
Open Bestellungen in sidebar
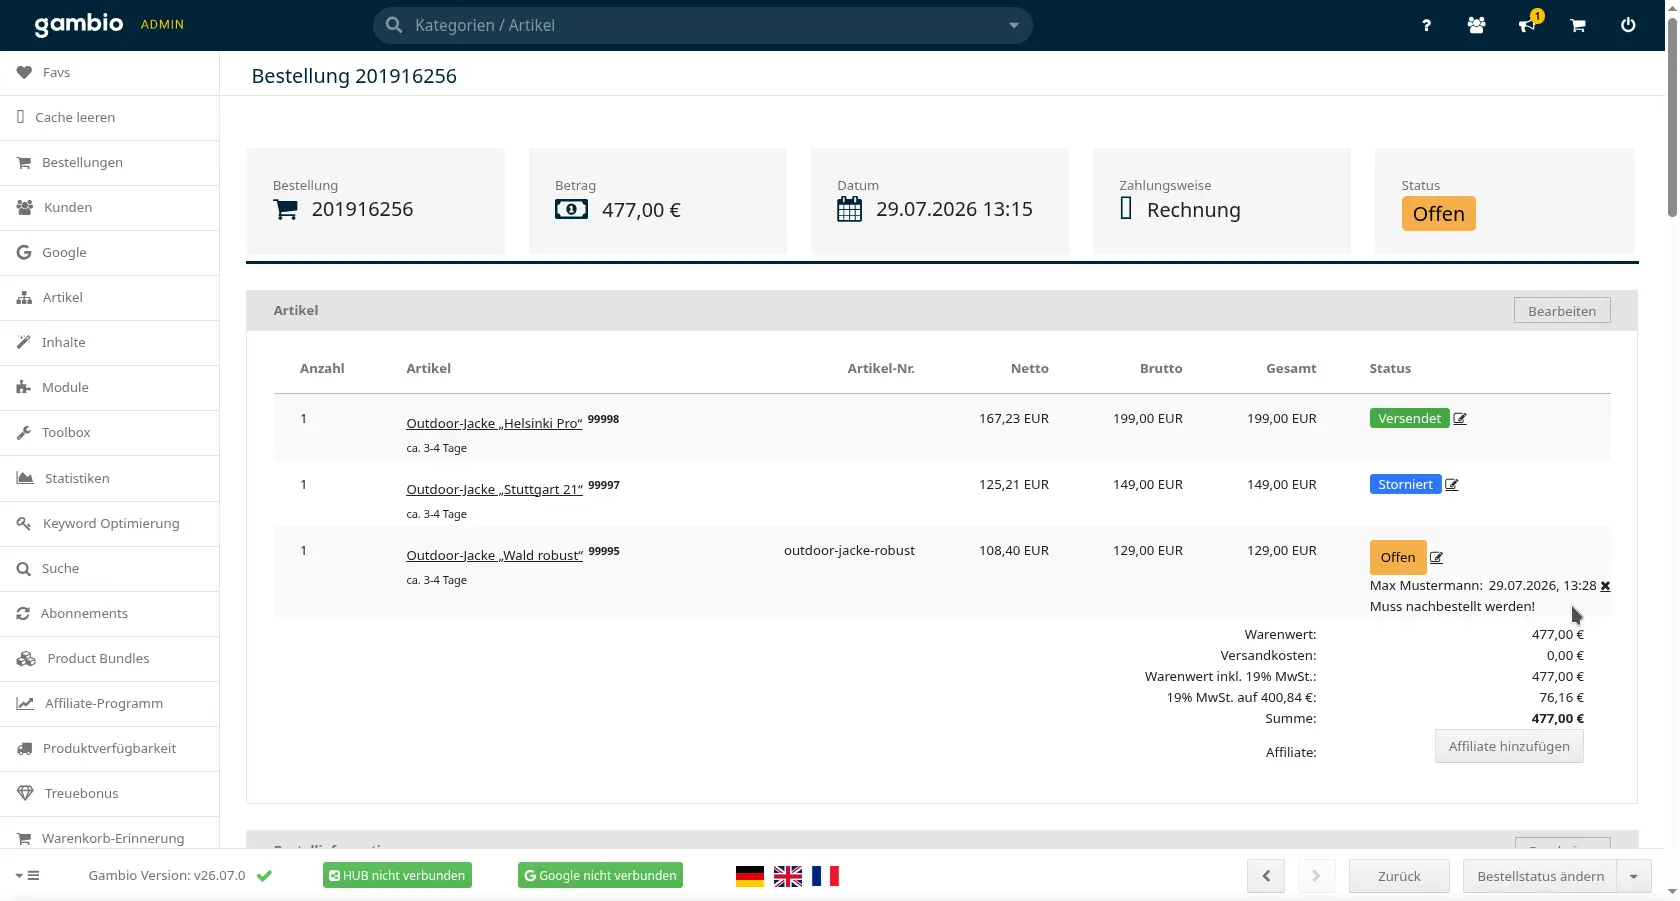click(x=110, y=163)
